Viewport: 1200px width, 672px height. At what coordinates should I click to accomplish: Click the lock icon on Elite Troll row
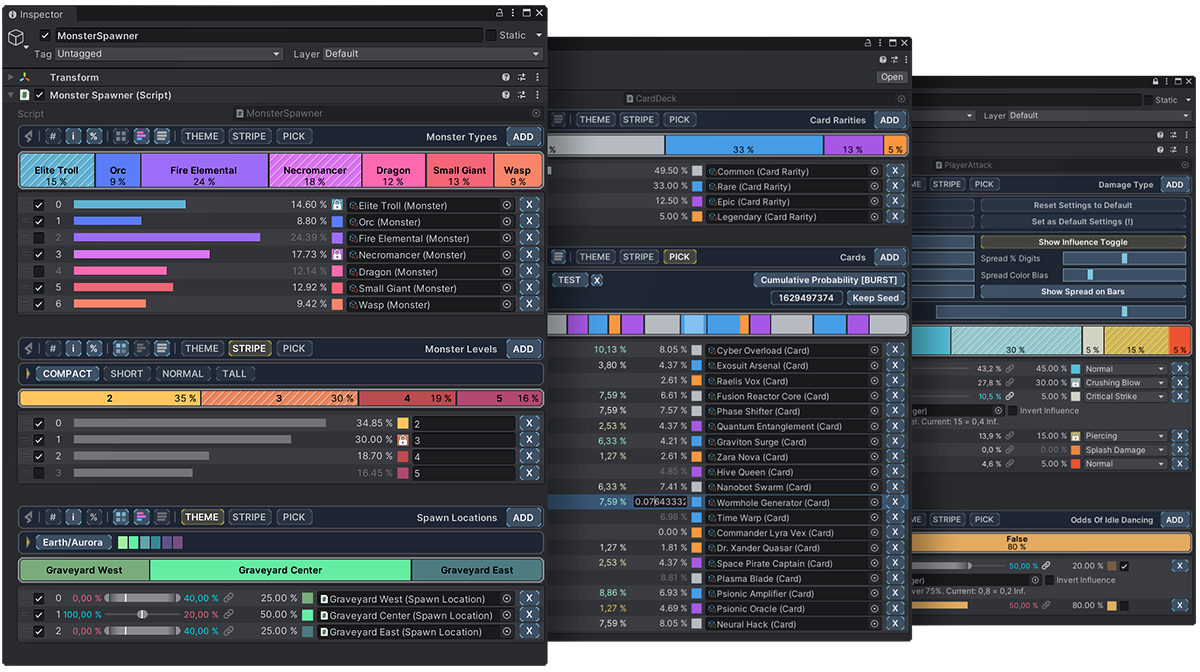pyautogui.click(x=338, y=205)
